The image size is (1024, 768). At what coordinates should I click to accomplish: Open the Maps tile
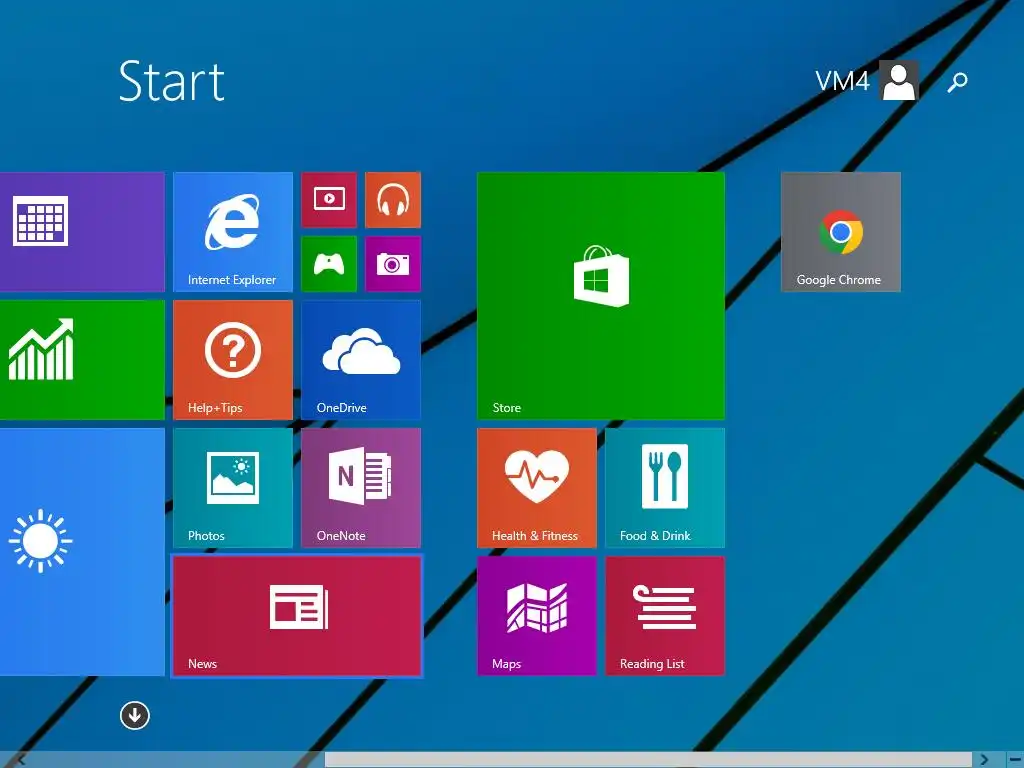click(x=537, y=616)
